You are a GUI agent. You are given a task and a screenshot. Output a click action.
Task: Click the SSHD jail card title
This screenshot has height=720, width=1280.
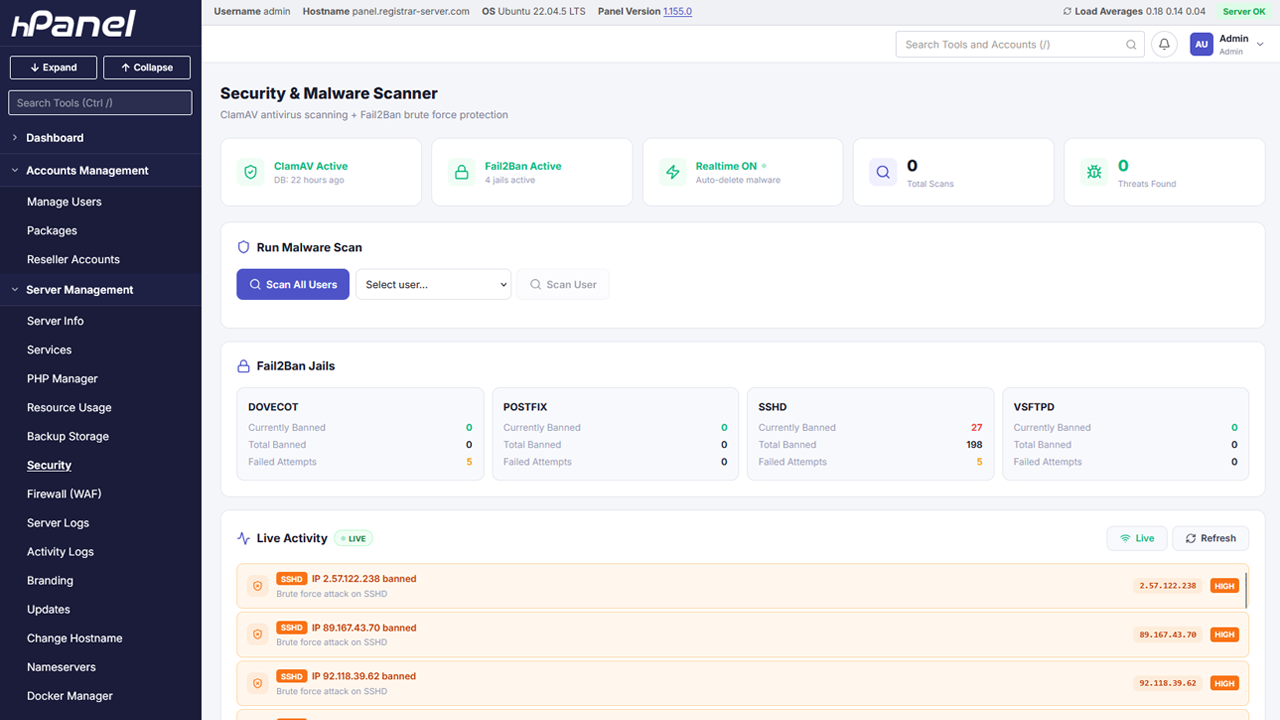[773, 407]
